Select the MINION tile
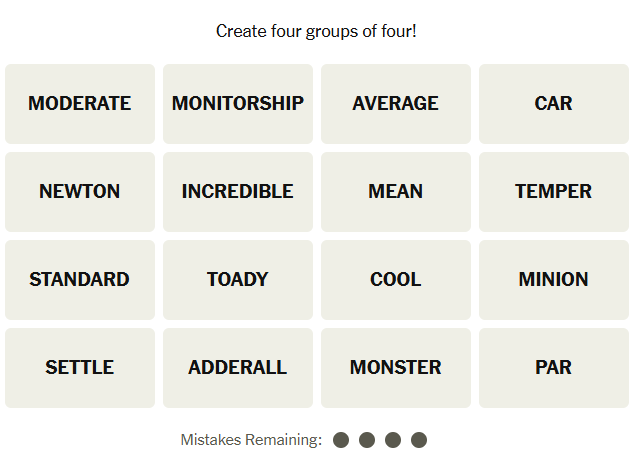The height and width of the screenshot is (453, 635). point(553,280)
